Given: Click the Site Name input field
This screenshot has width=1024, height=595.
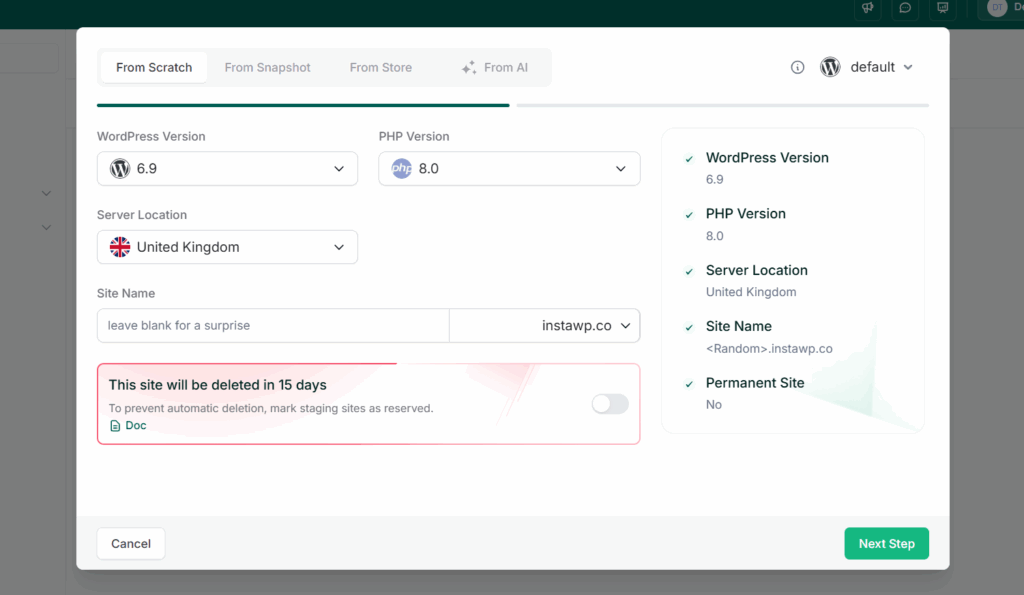Looking at the screenshot, I should (x=270, y=325).
